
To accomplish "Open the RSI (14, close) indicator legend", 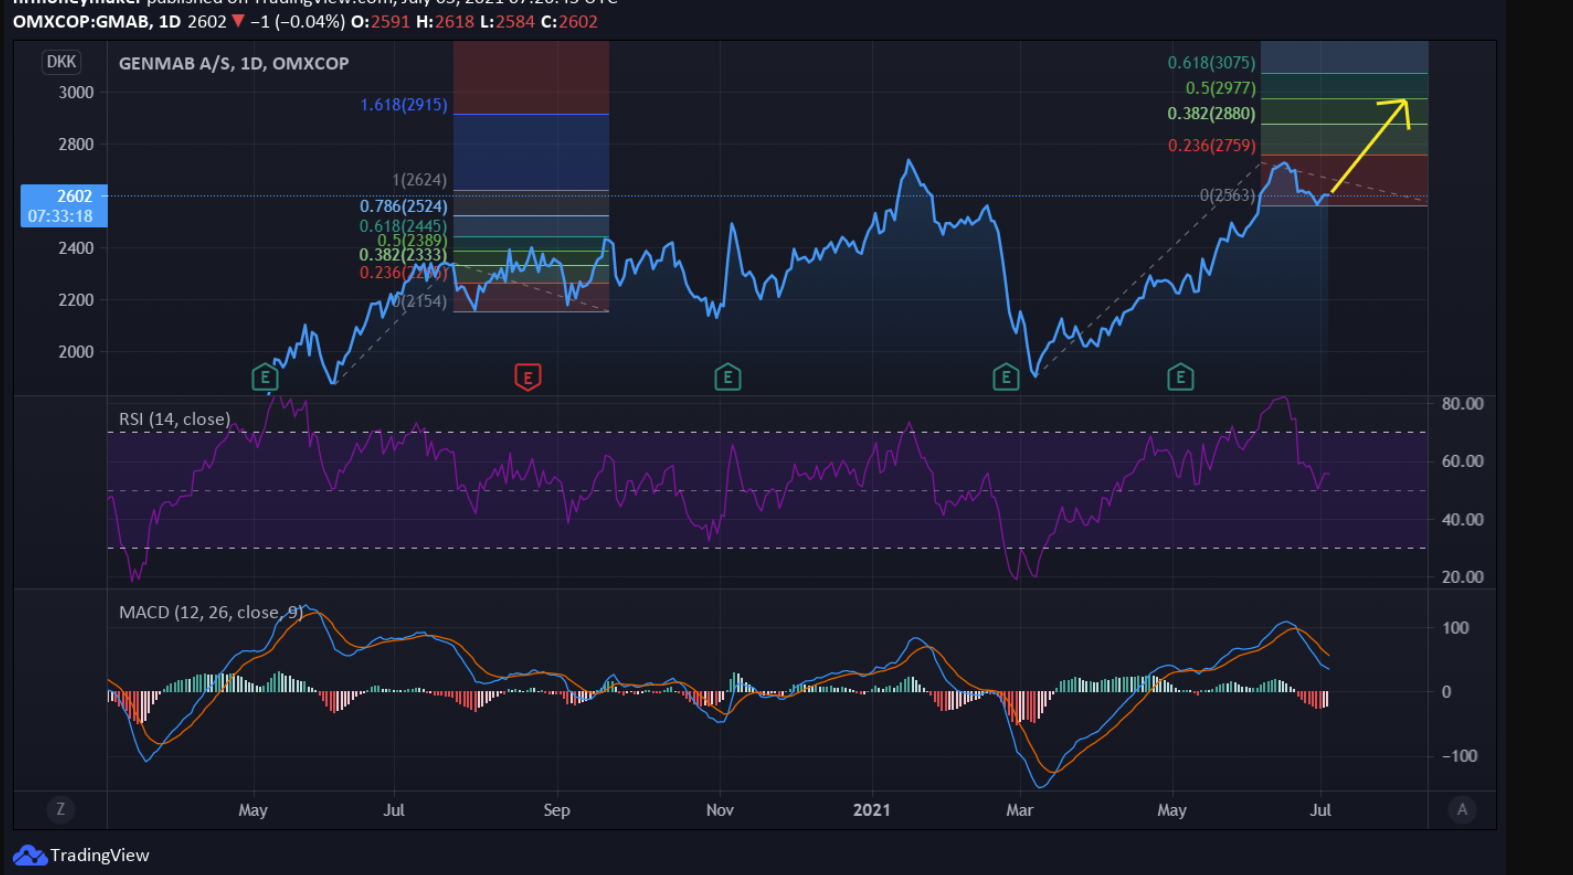I will [x=174, y=419].
